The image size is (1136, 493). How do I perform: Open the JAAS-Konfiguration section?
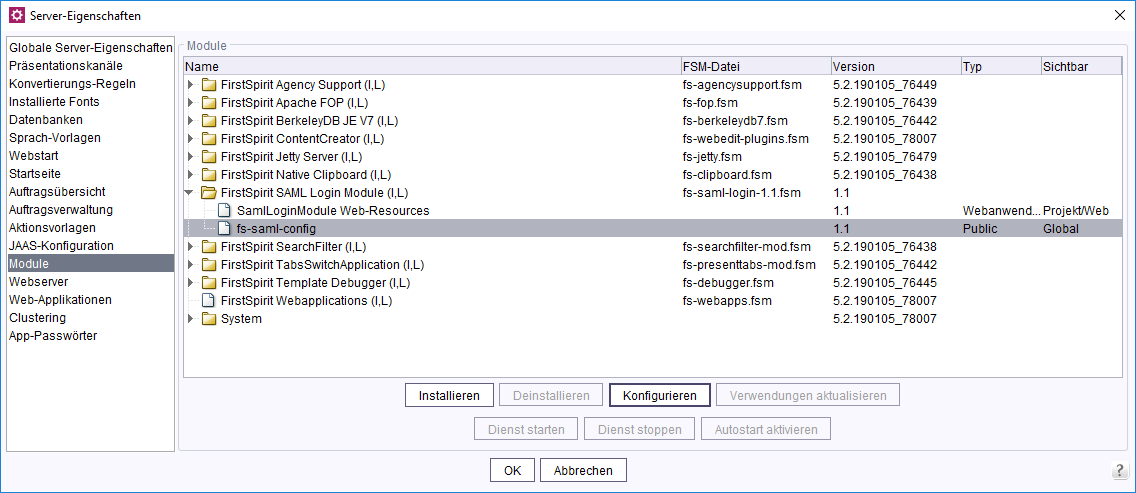tap(61, 246)
